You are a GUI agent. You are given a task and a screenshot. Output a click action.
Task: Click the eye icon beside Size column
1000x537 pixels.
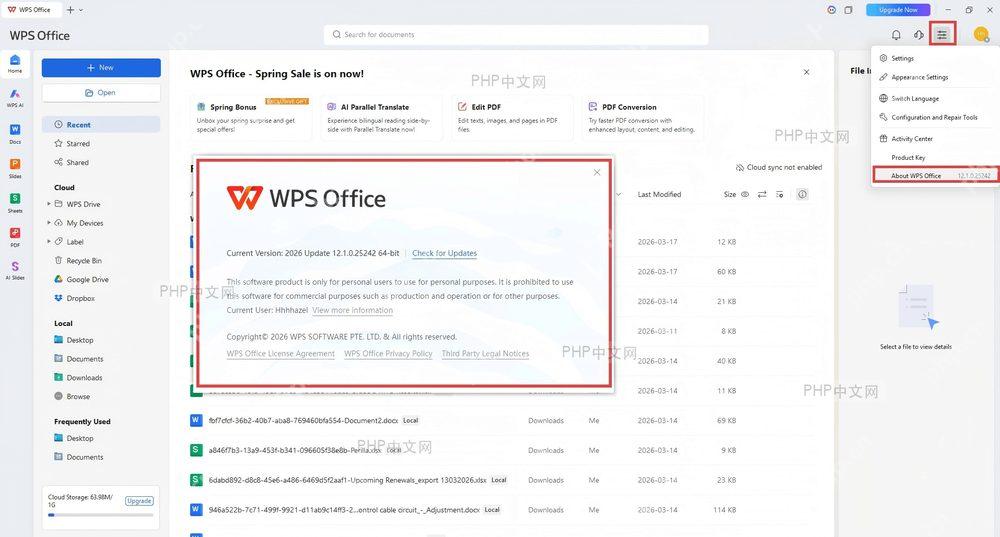point(744,195)
